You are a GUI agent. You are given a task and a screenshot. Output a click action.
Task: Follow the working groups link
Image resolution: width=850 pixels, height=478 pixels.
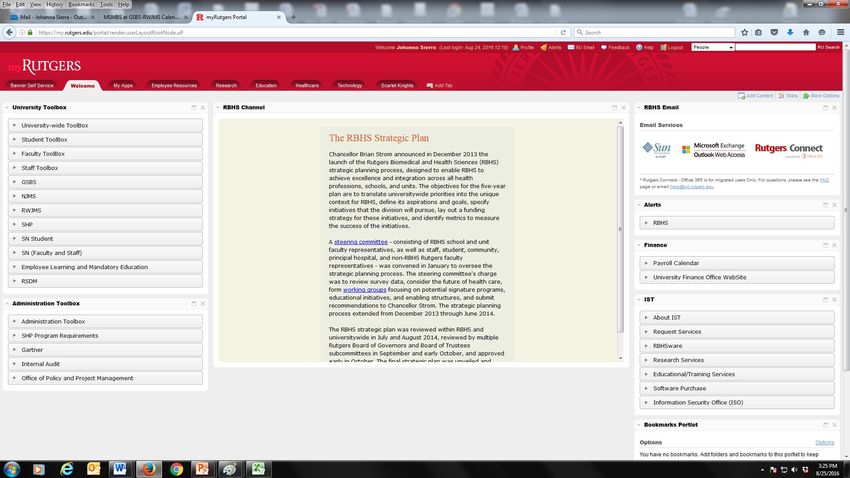point(364,289)
